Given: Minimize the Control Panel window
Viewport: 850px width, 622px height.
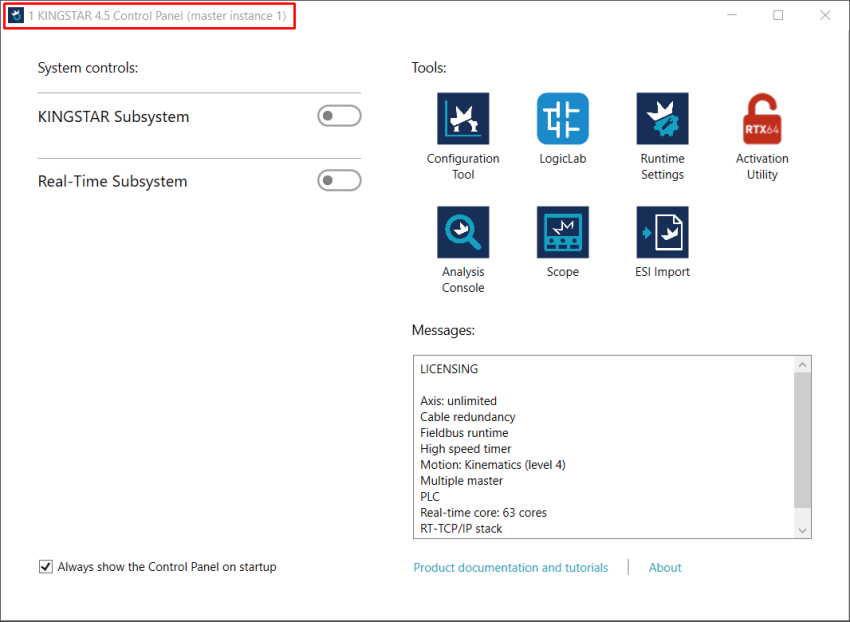Looking at the screenshot, I should tap(732, 15).
